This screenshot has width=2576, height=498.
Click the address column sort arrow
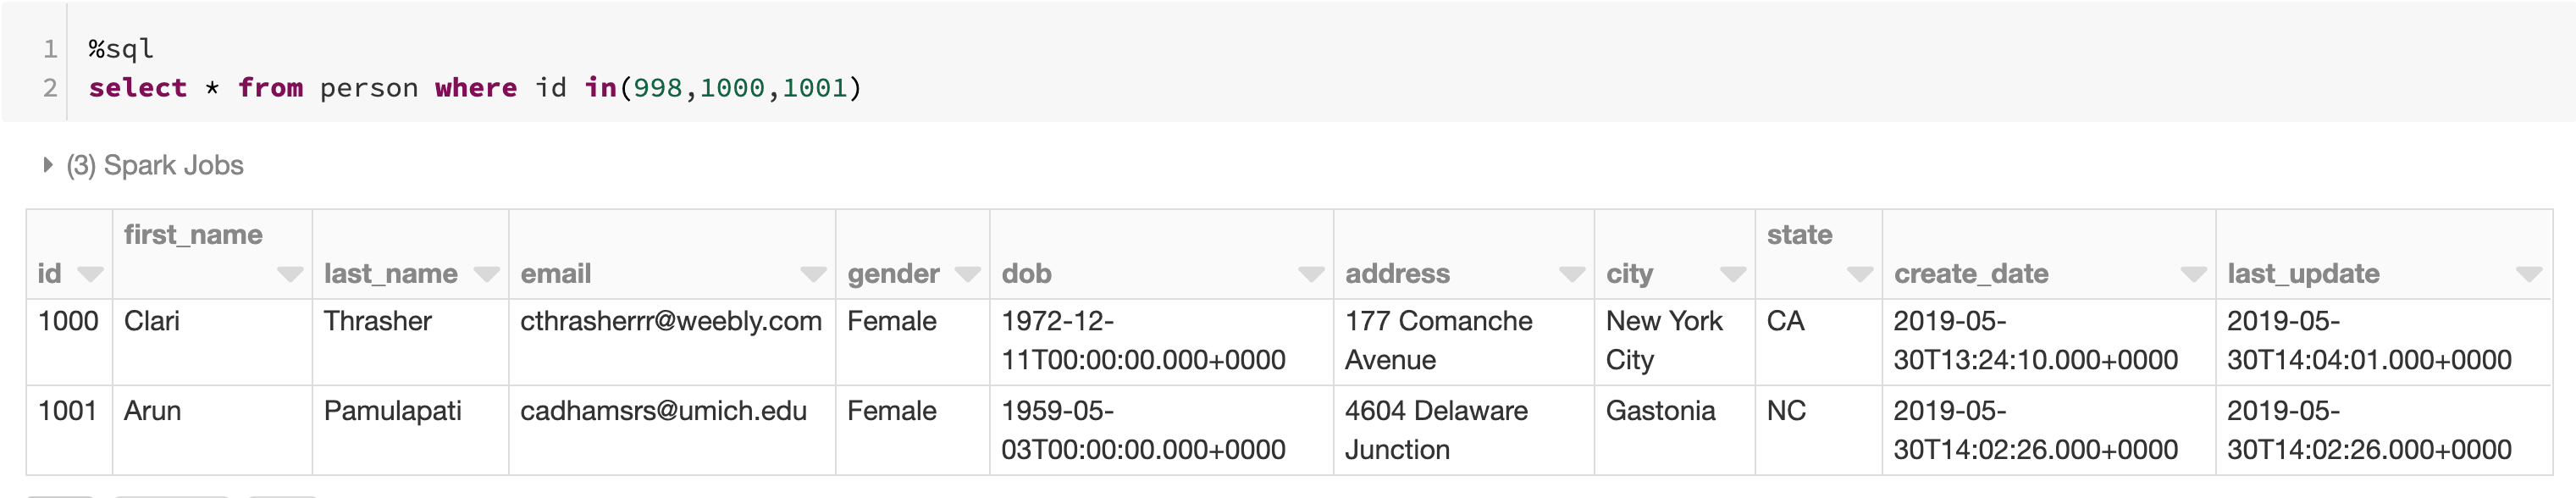(1571, 274)
